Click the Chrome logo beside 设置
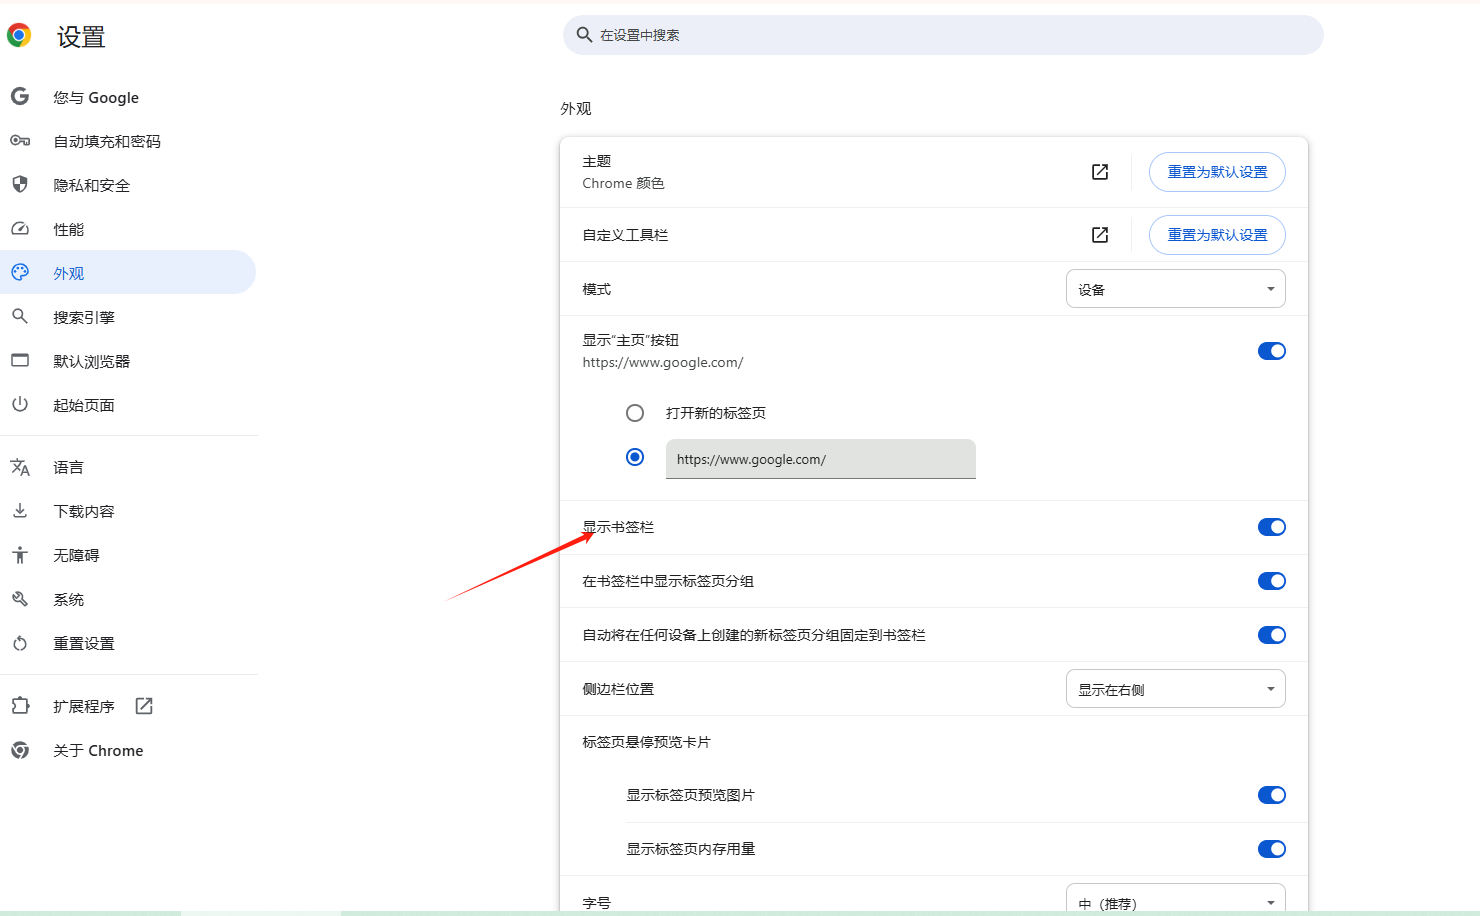This screenshot has height=916, width=1480. [19, 36]
